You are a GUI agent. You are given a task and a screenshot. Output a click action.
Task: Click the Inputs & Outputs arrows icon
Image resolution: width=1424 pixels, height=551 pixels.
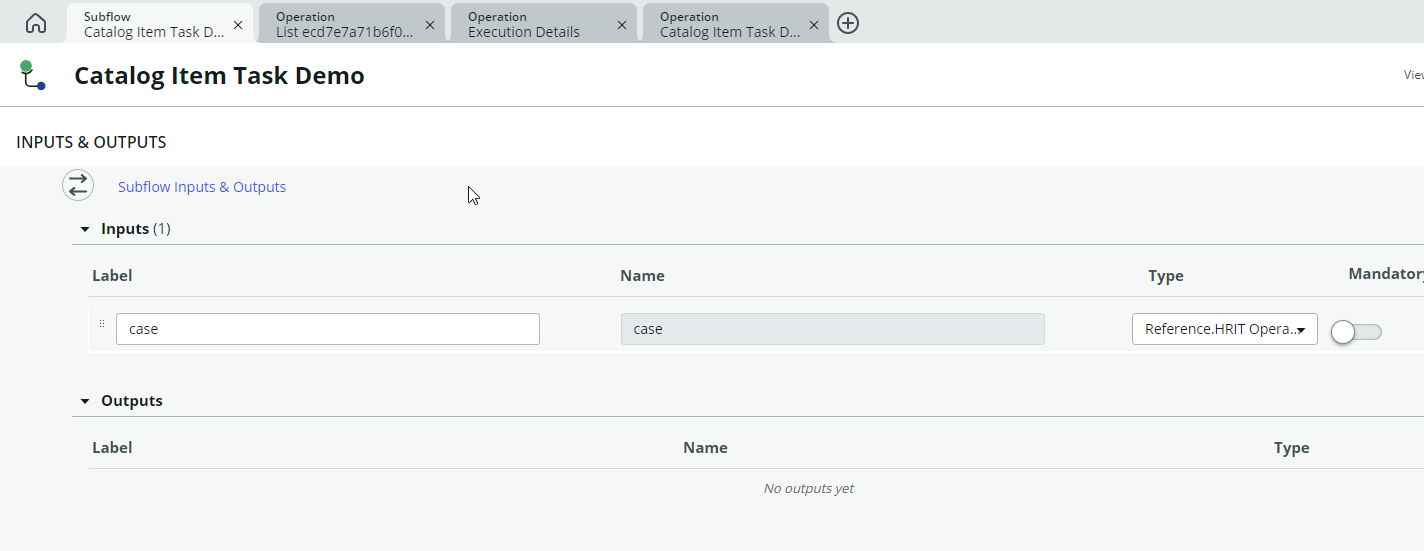[x=78, y=186]
